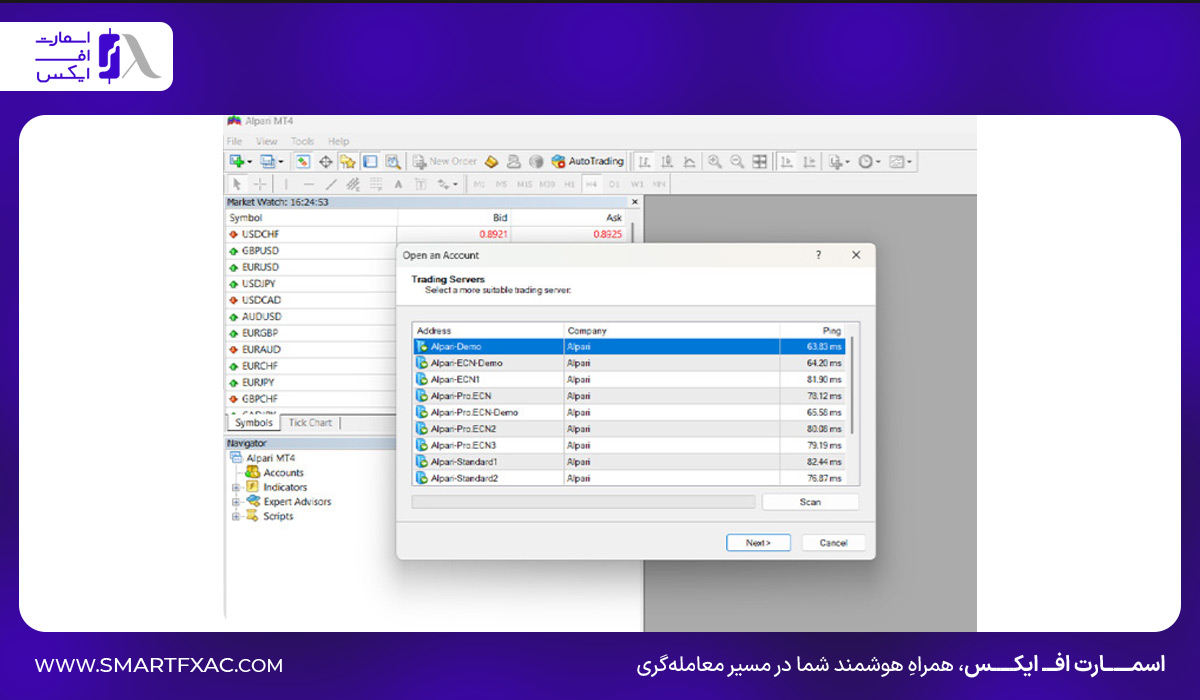This screenshot has width=1200, height=700.
Task: Select the Candlesticks chart icon
Action: 668,161
